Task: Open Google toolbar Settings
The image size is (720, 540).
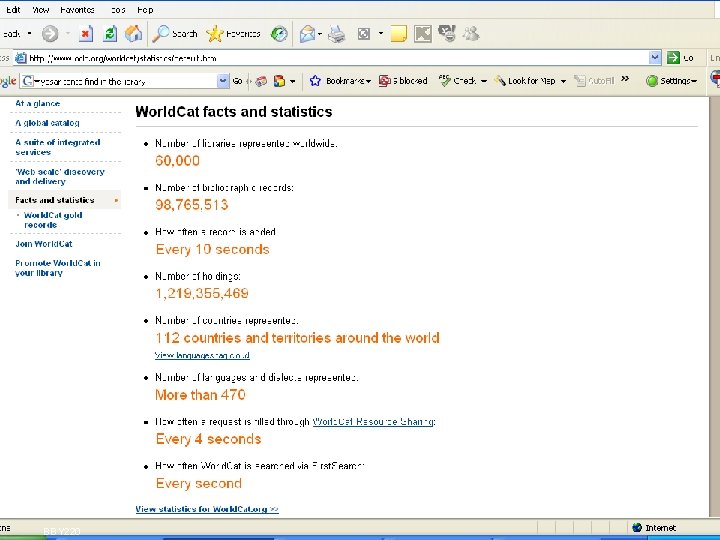Action: pyautogui.click(x=671, y=81)
